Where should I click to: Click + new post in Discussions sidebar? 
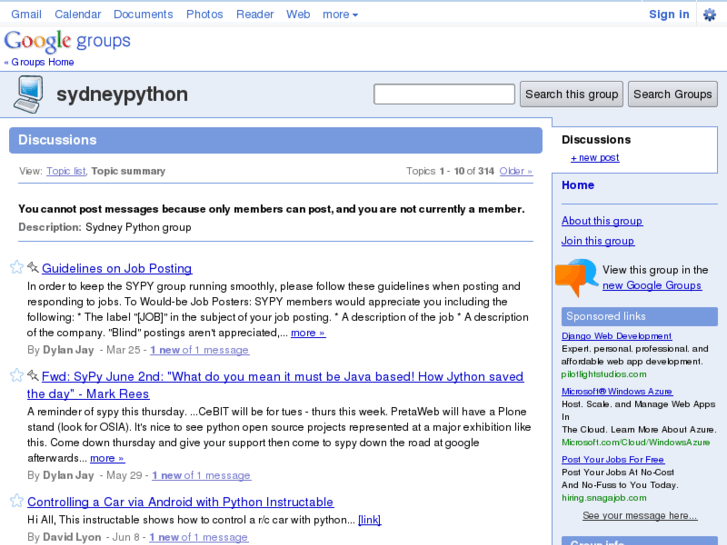pos(595,158)
